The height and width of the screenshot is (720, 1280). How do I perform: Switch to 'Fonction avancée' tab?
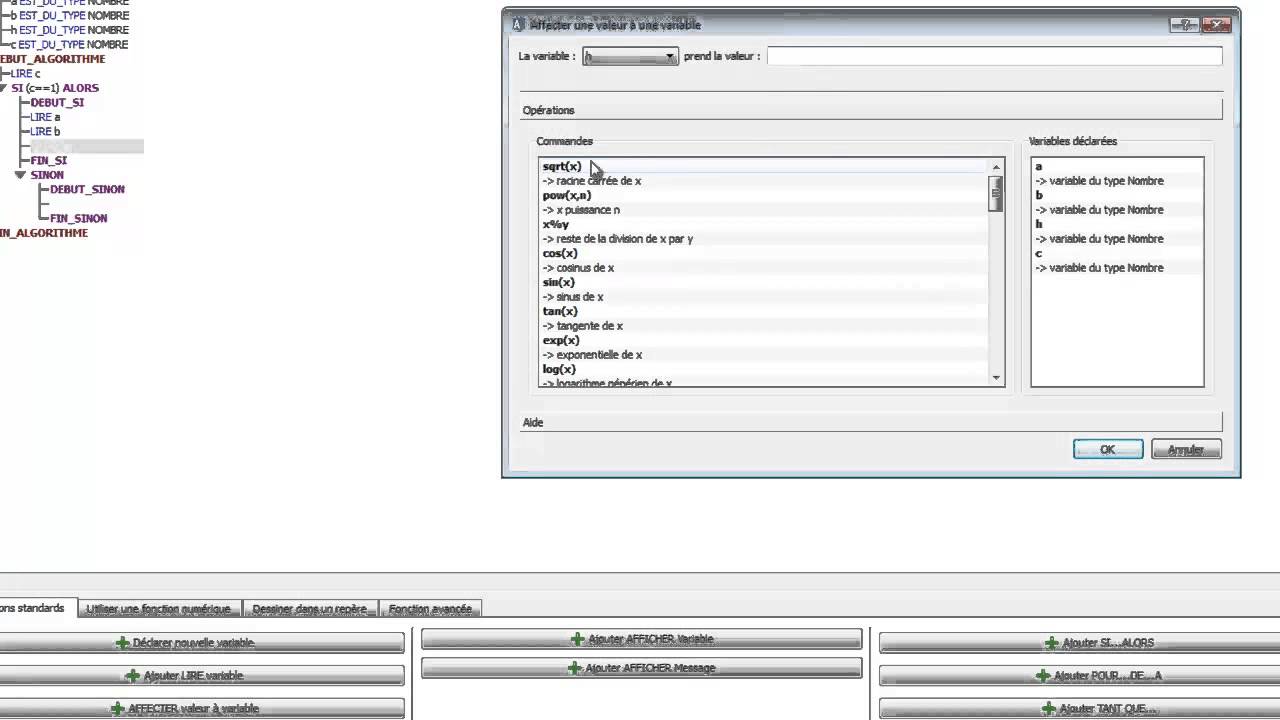click(x=431, y=608)
